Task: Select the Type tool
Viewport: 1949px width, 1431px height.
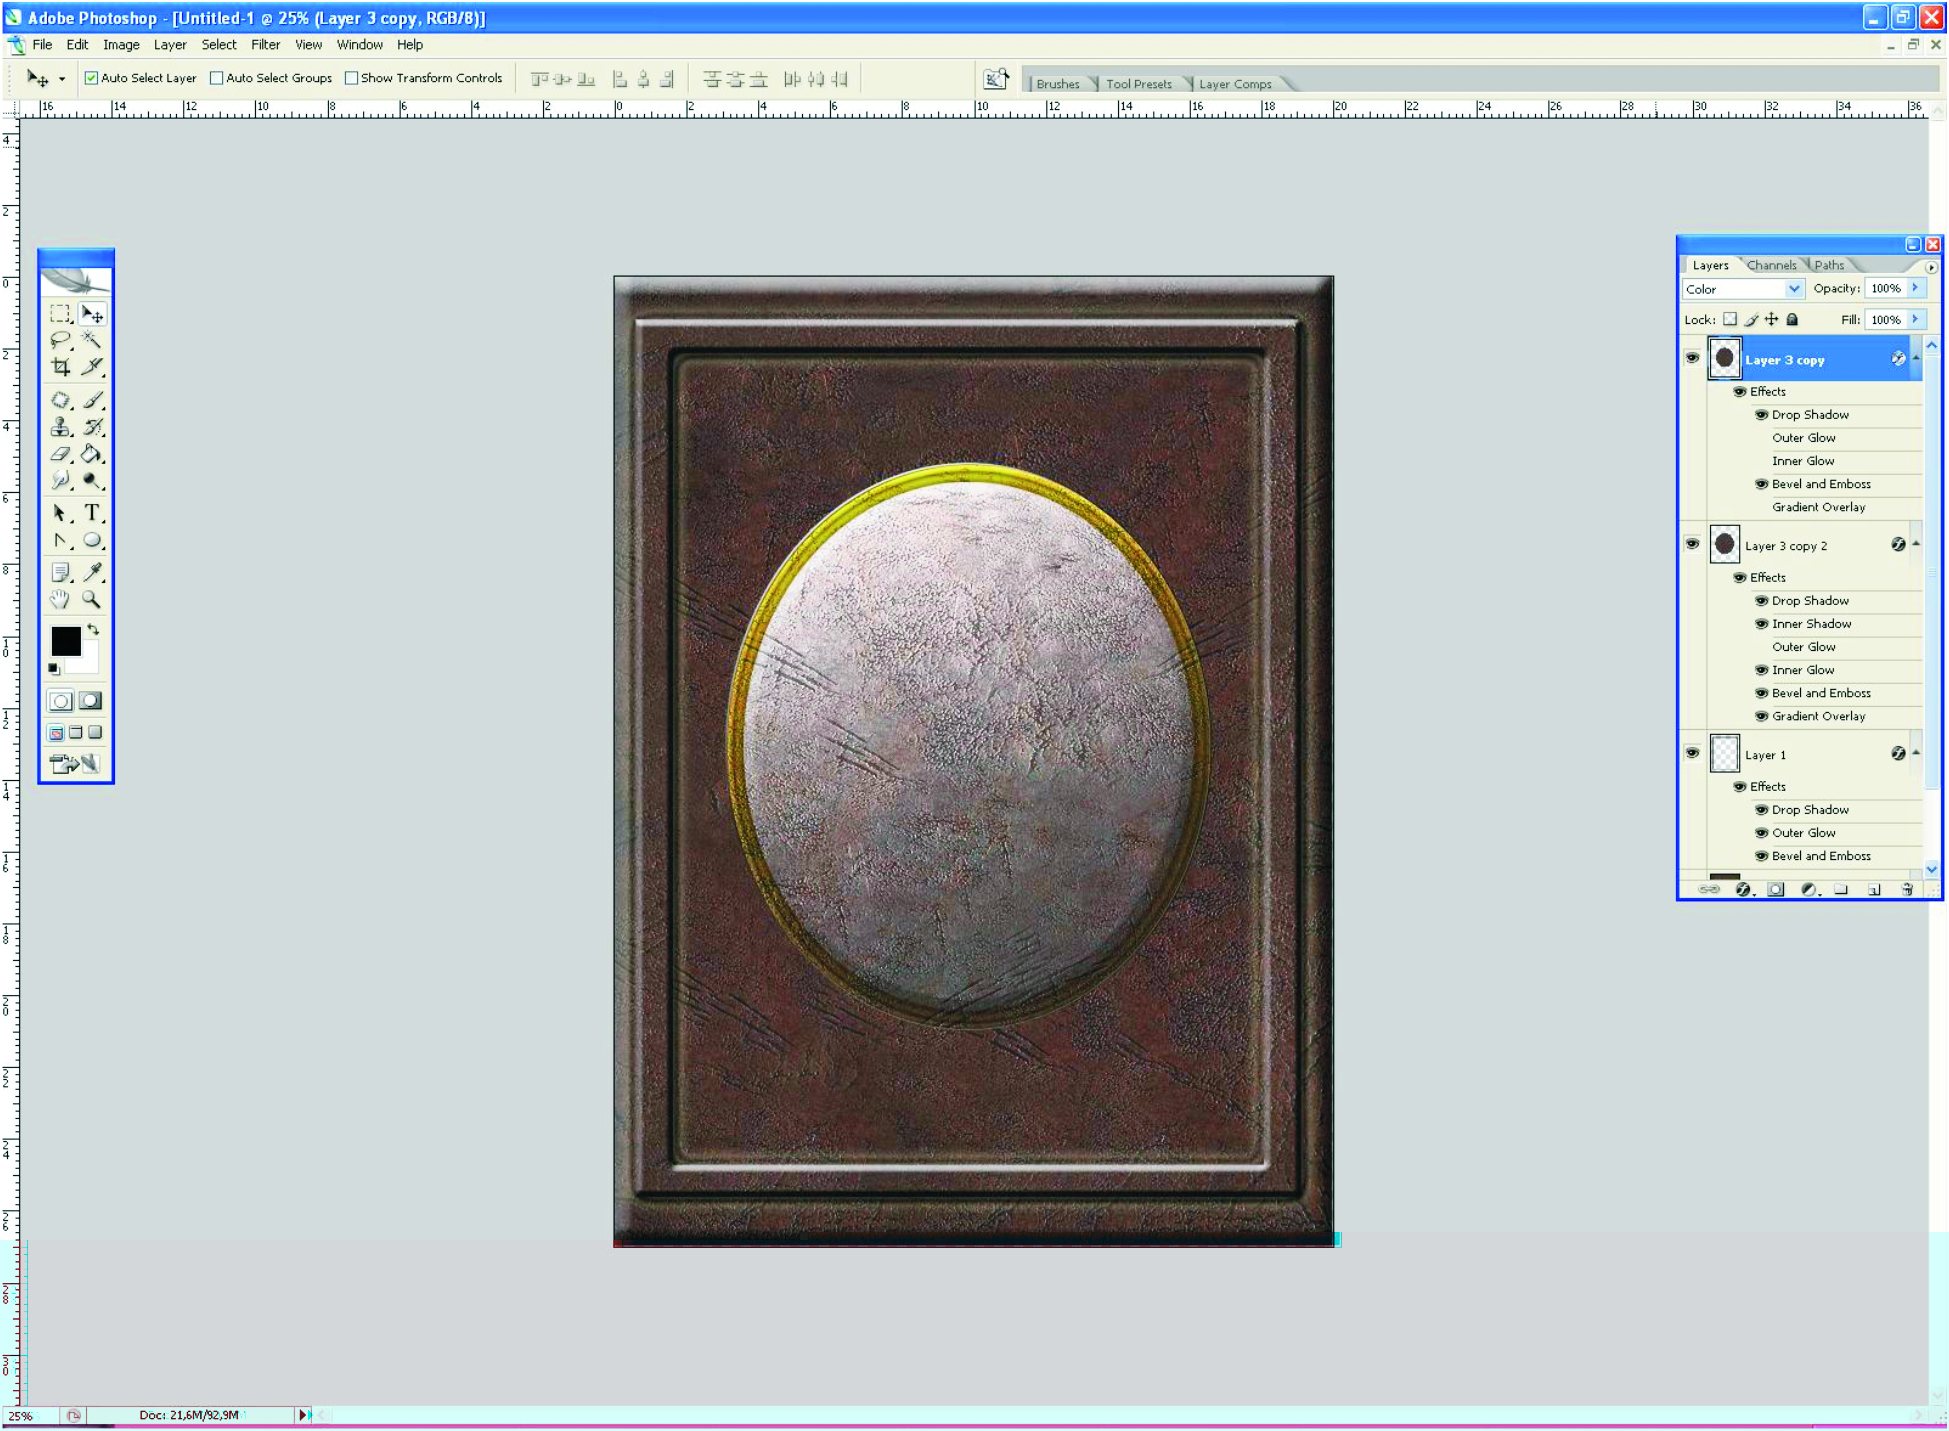Action: [x=92, y=513]
